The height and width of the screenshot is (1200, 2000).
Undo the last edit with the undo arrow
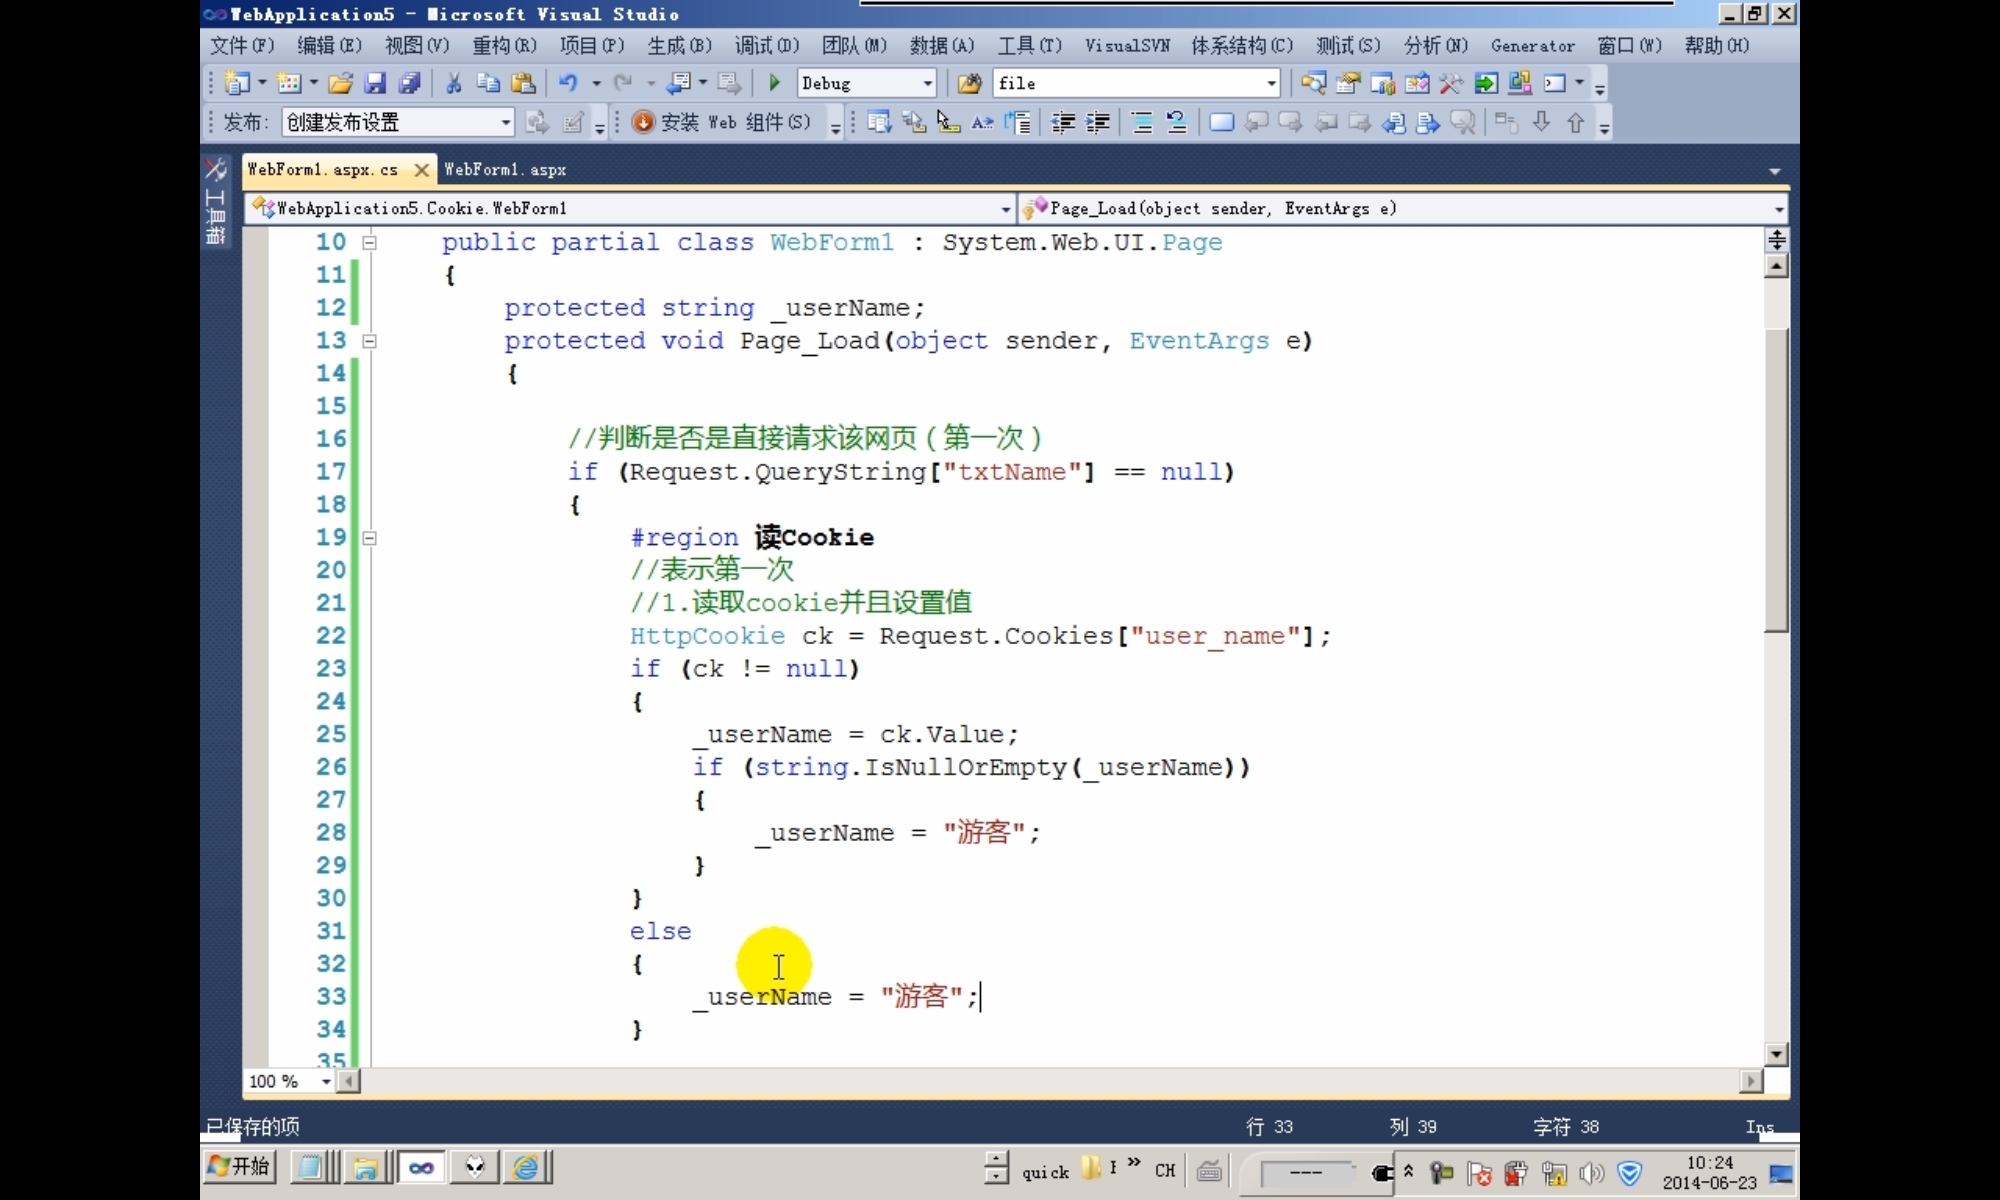click(x=568, y=83)
